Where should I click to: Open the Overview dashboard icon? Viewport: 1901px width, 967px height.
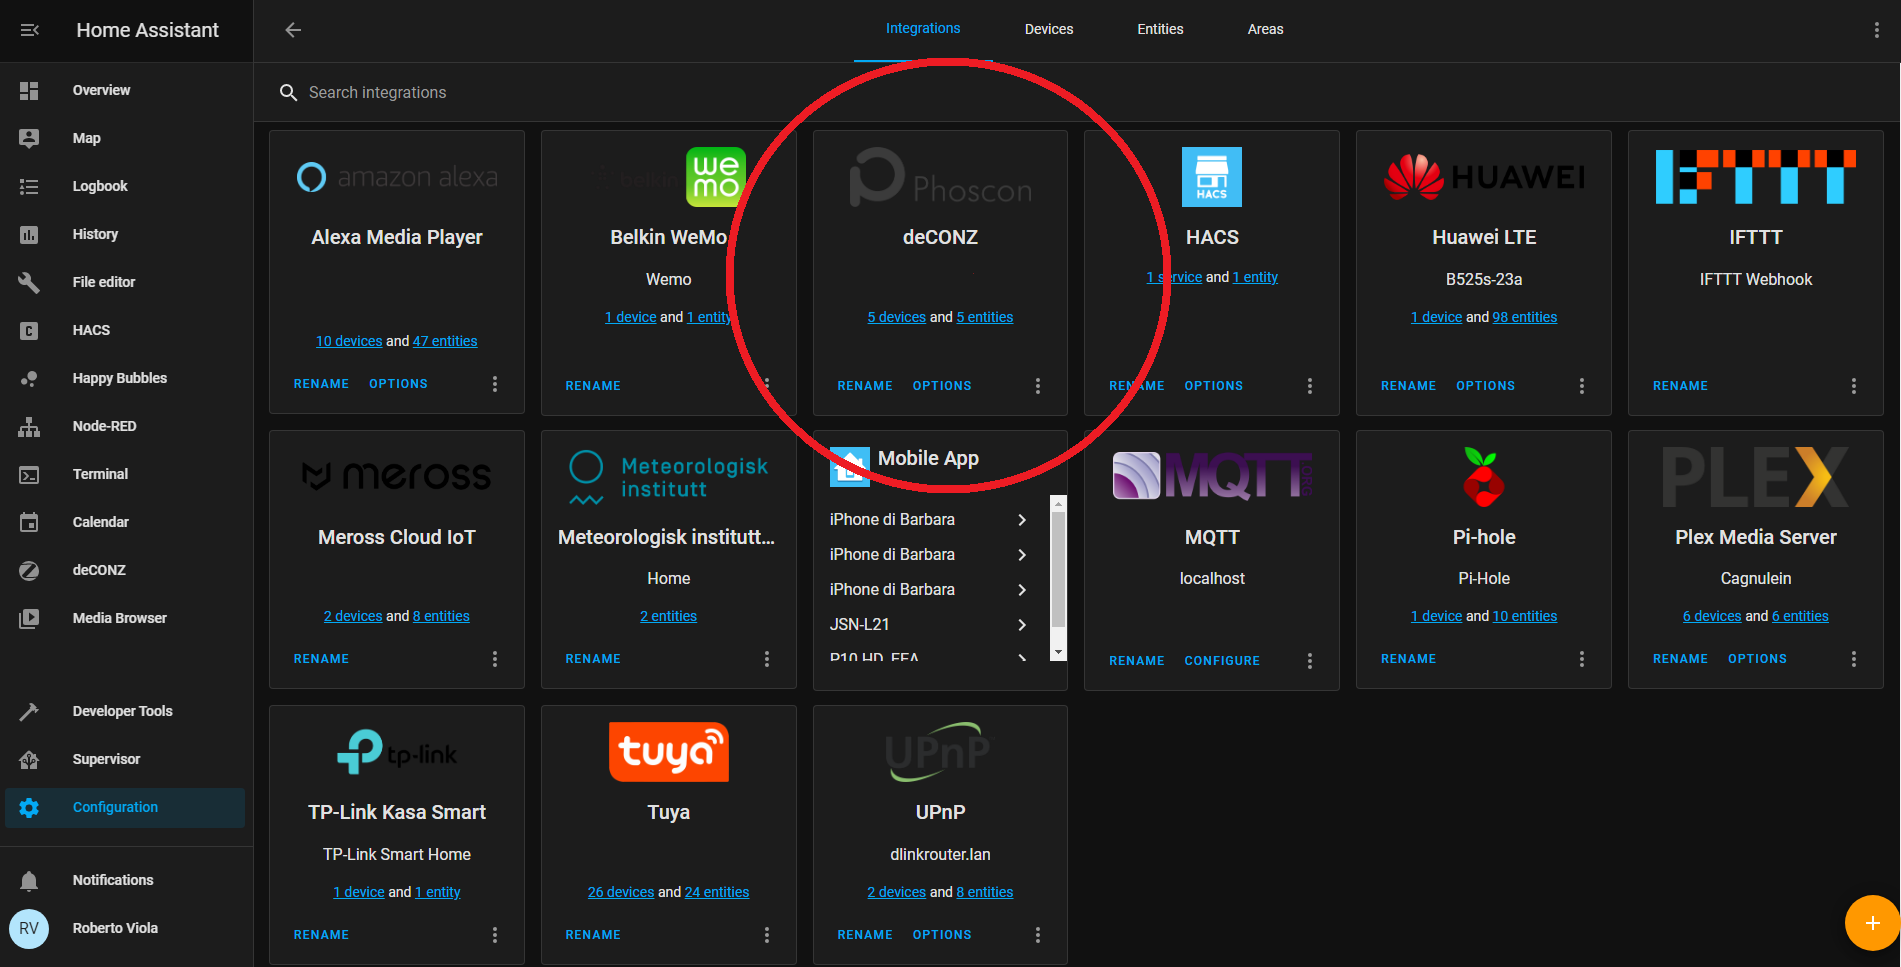tap(29, 90)
